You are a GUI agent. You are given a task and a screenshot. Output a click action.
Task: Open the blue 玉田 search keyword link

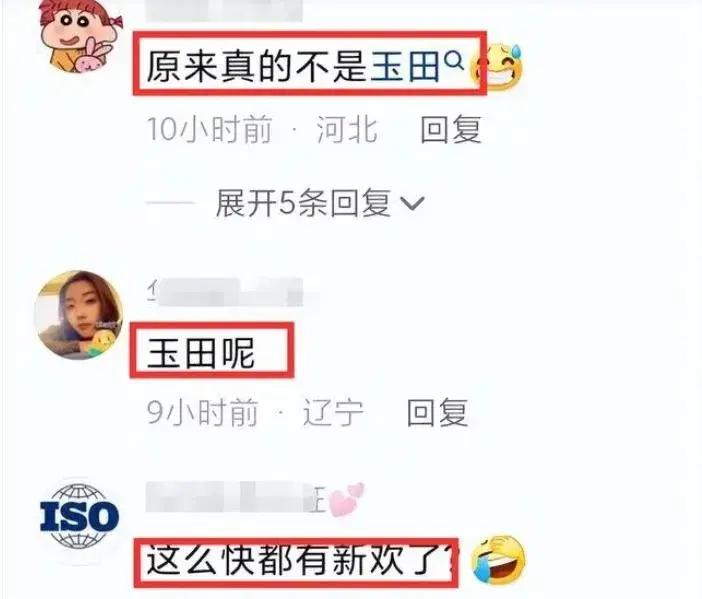click(405, 67)
